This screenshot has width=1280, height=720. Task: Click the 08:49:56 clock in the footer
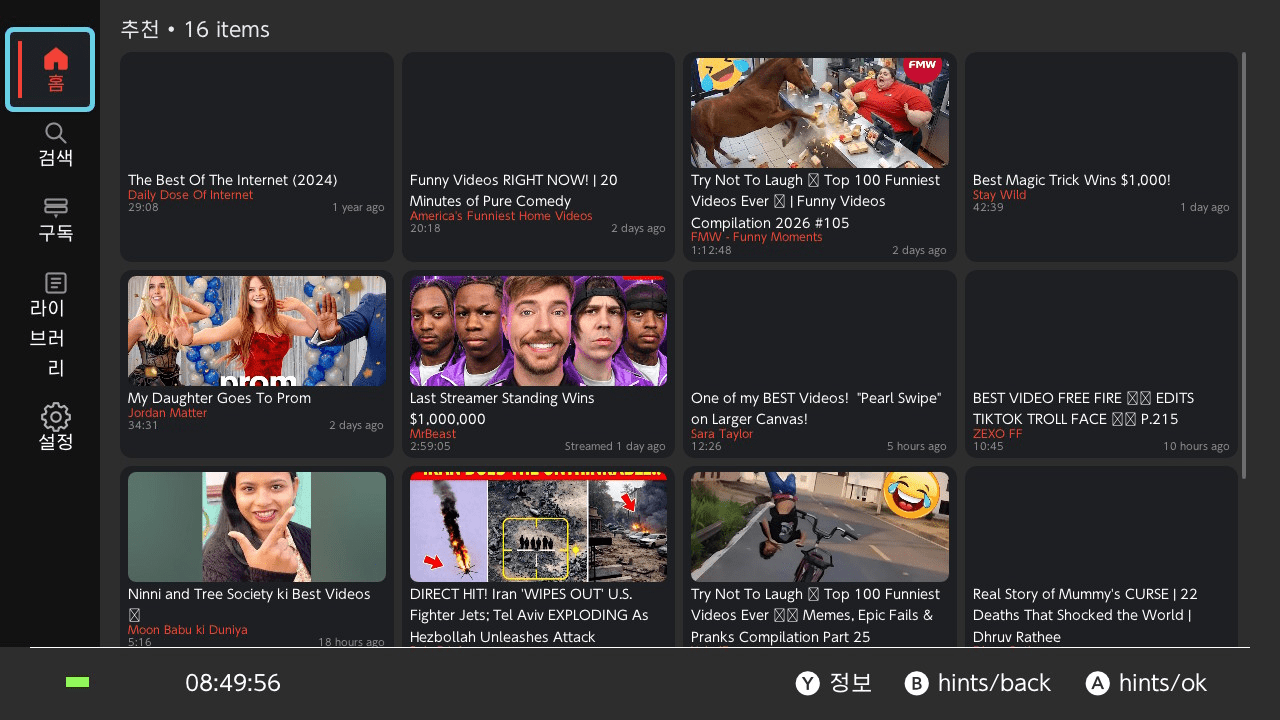pyautogui.click(x=233, y=683)
